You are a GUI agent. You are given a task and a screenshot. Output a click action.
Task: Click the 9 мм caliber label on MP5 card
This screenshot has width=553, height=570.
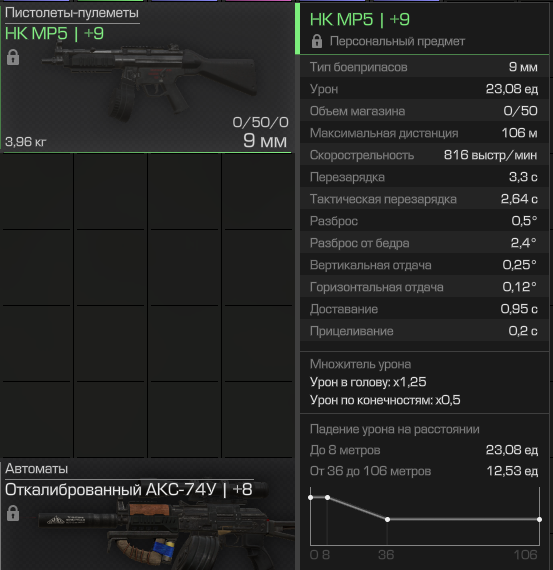click(265, 141)
